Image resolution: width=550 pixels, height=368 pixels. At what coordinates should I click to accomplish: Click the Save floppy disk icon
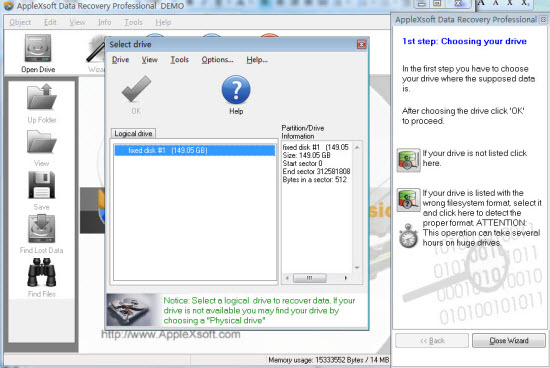[42, 185]
